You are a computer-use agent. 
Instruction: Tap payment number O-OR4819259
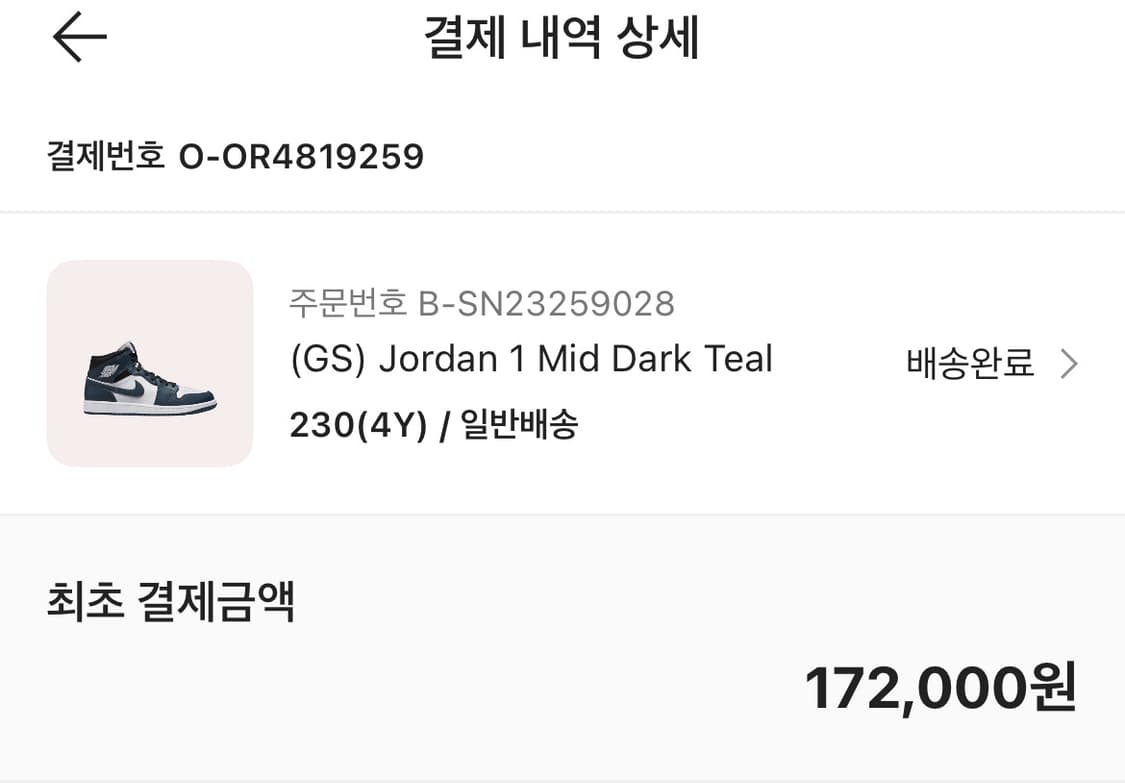236,156
